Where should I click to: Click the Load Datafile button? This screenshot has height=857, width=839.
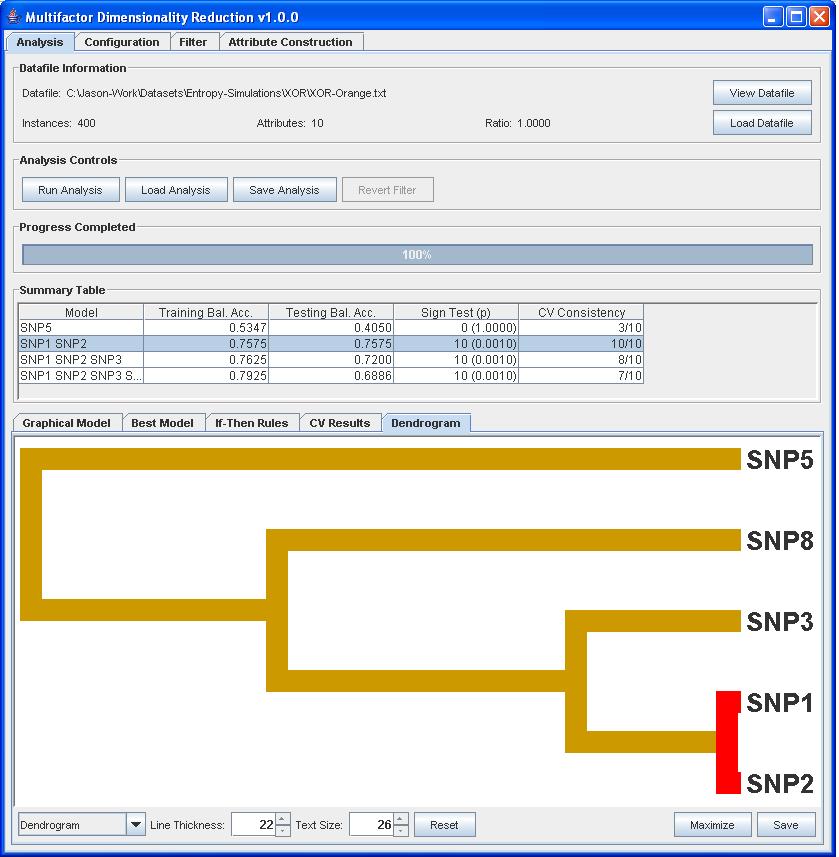coord(761,123)
